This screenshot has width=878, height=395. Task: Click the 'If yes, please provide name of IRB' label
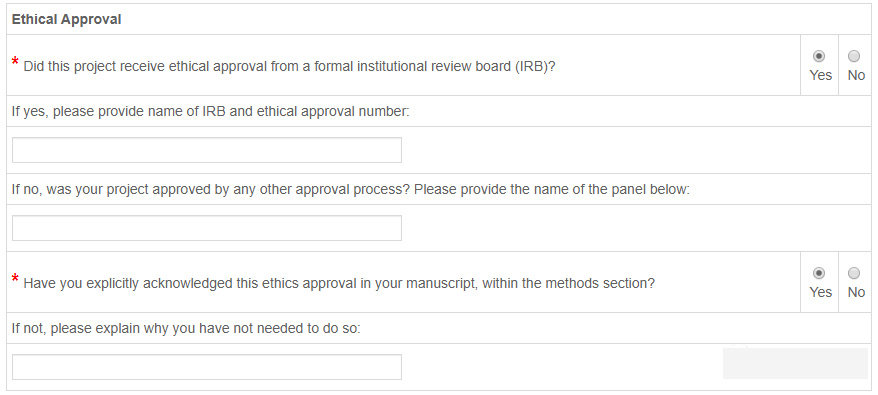(211, 111)
